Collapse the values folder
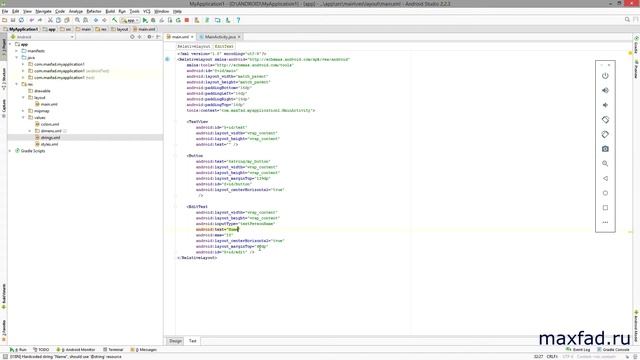Viewport: 640px width, 360px height. [x=23, y=118]
